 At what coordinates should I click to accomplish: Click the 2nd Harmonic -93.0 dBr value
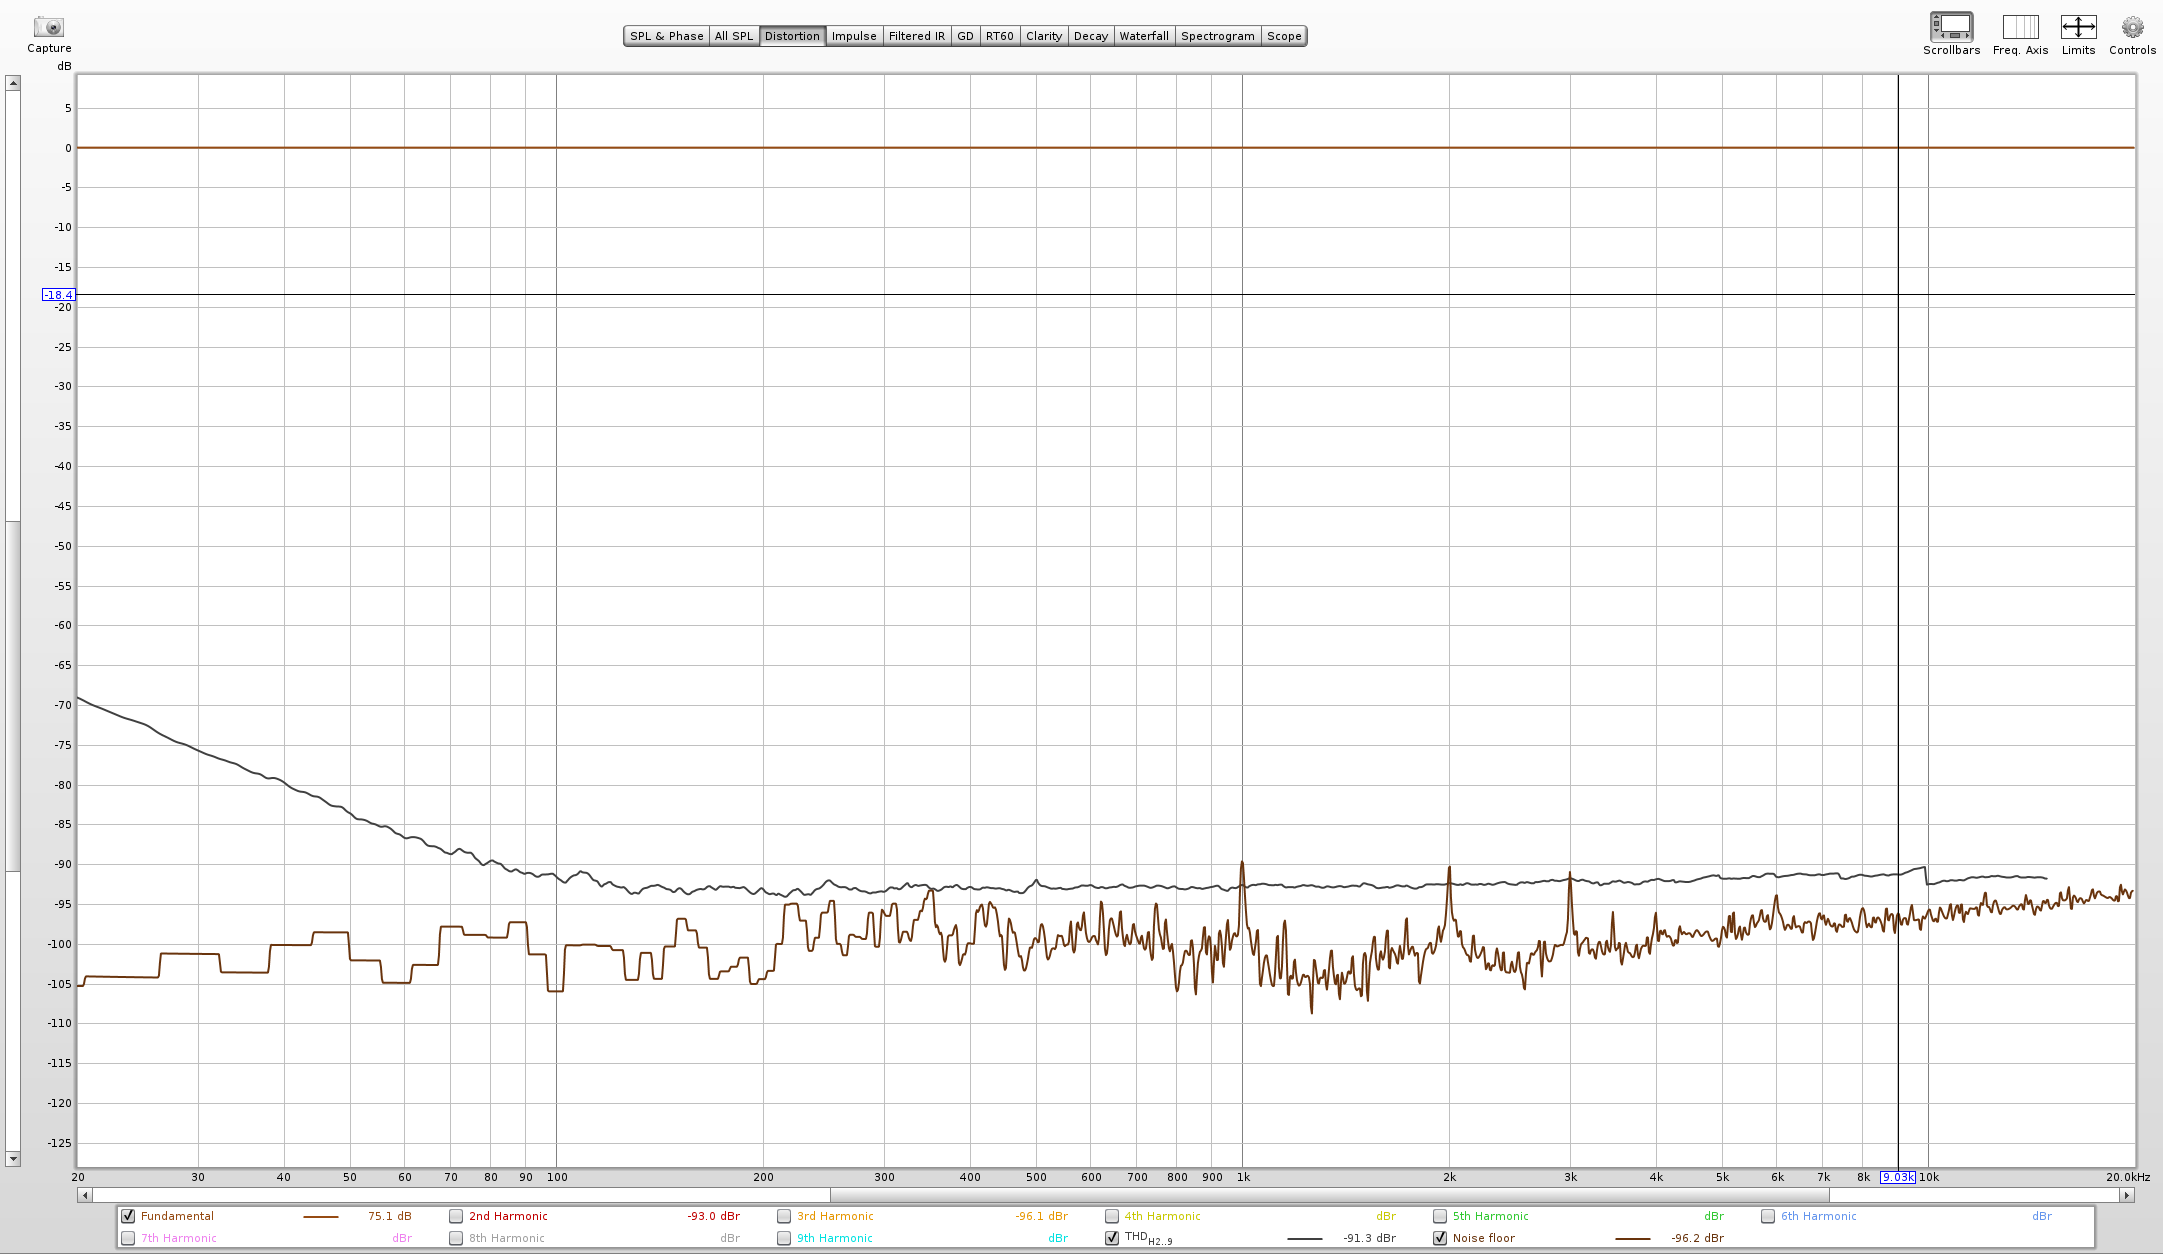pyautogui.click(x=714, y=1216)
